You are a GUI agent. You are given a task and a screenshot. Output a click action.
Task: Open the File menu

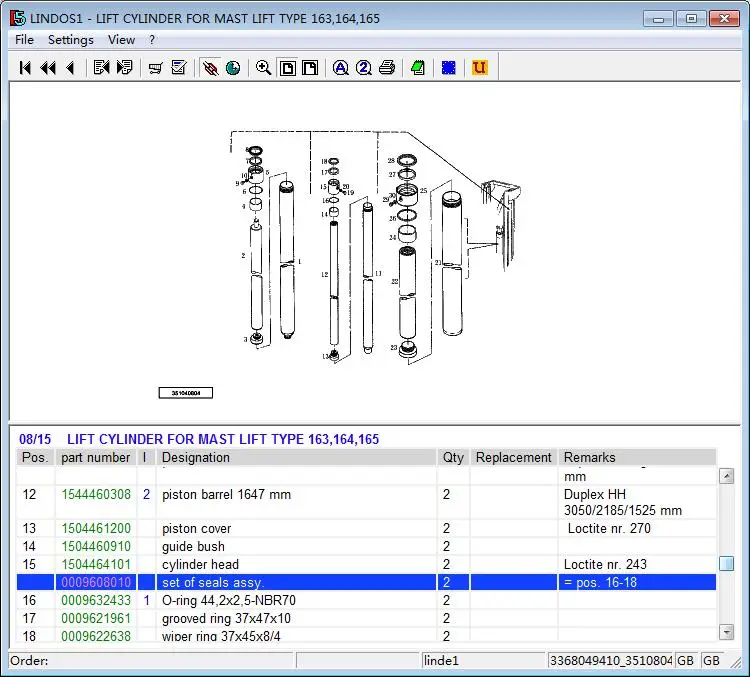tap(24, 40)
